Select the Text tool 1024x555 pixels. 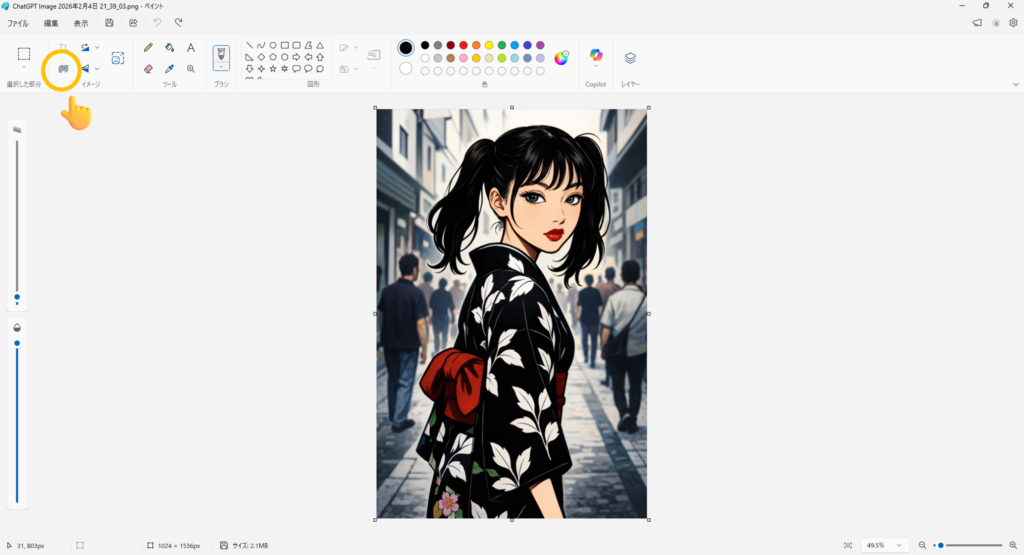(190, 47)
